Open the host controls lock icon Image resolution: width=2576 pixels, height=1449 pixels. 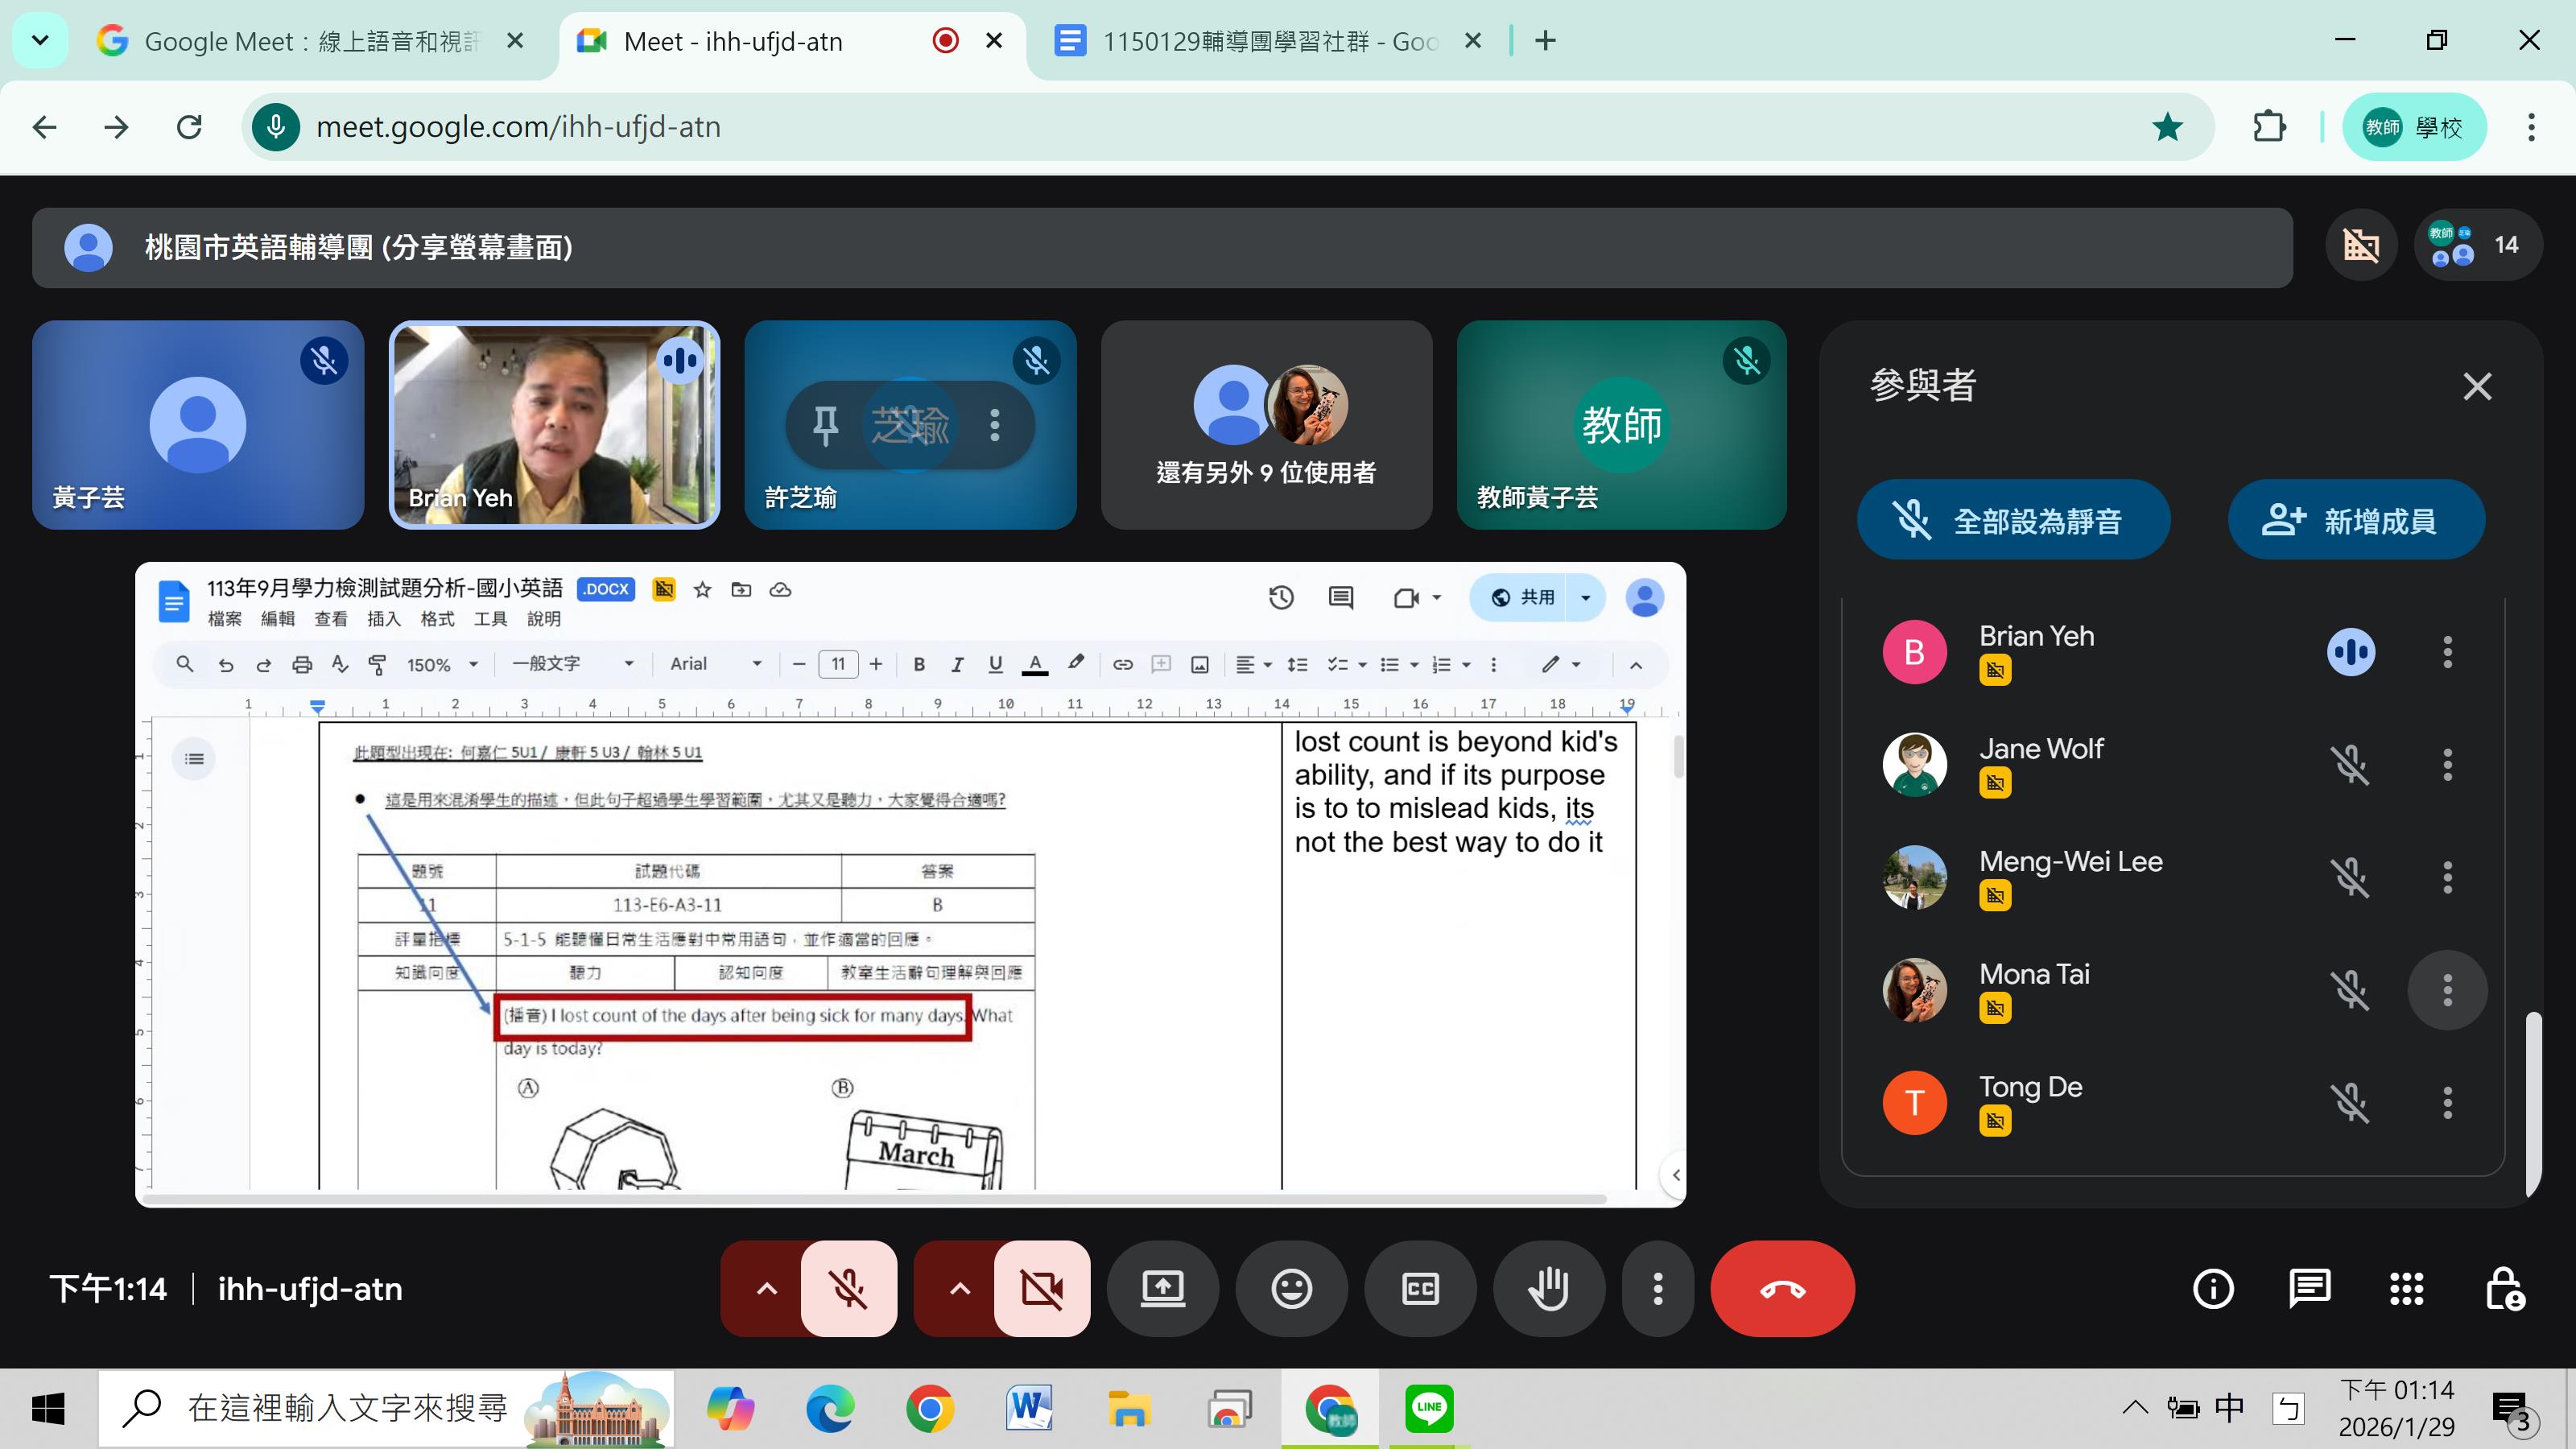pyautogui.click(x=2504, y=1288)
